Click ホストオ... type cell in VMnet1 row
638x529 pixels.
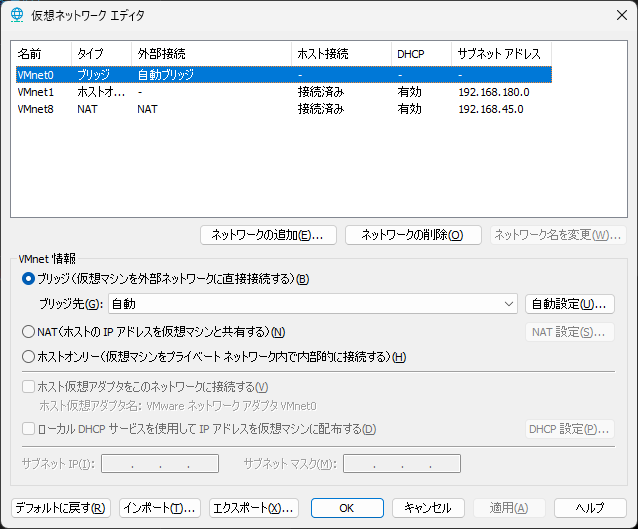pos(101,92)
